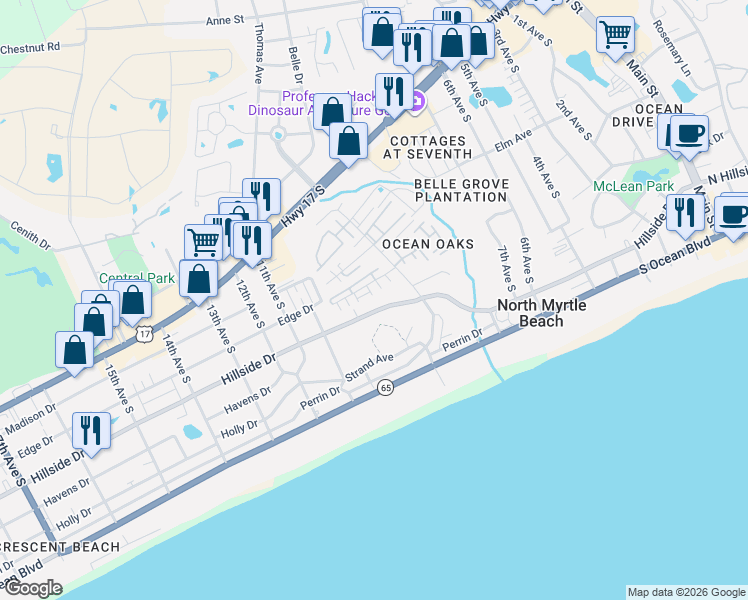748x600 pixels.
Task: Click the Elm Ave street label
Action: click(513, 141)
